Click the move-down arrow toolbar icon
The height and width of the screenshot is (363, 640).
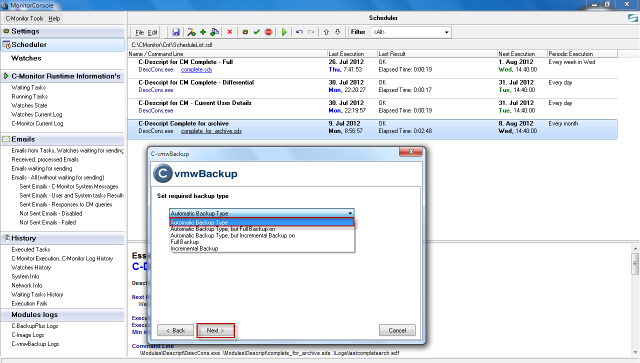[x=338, y=32]
